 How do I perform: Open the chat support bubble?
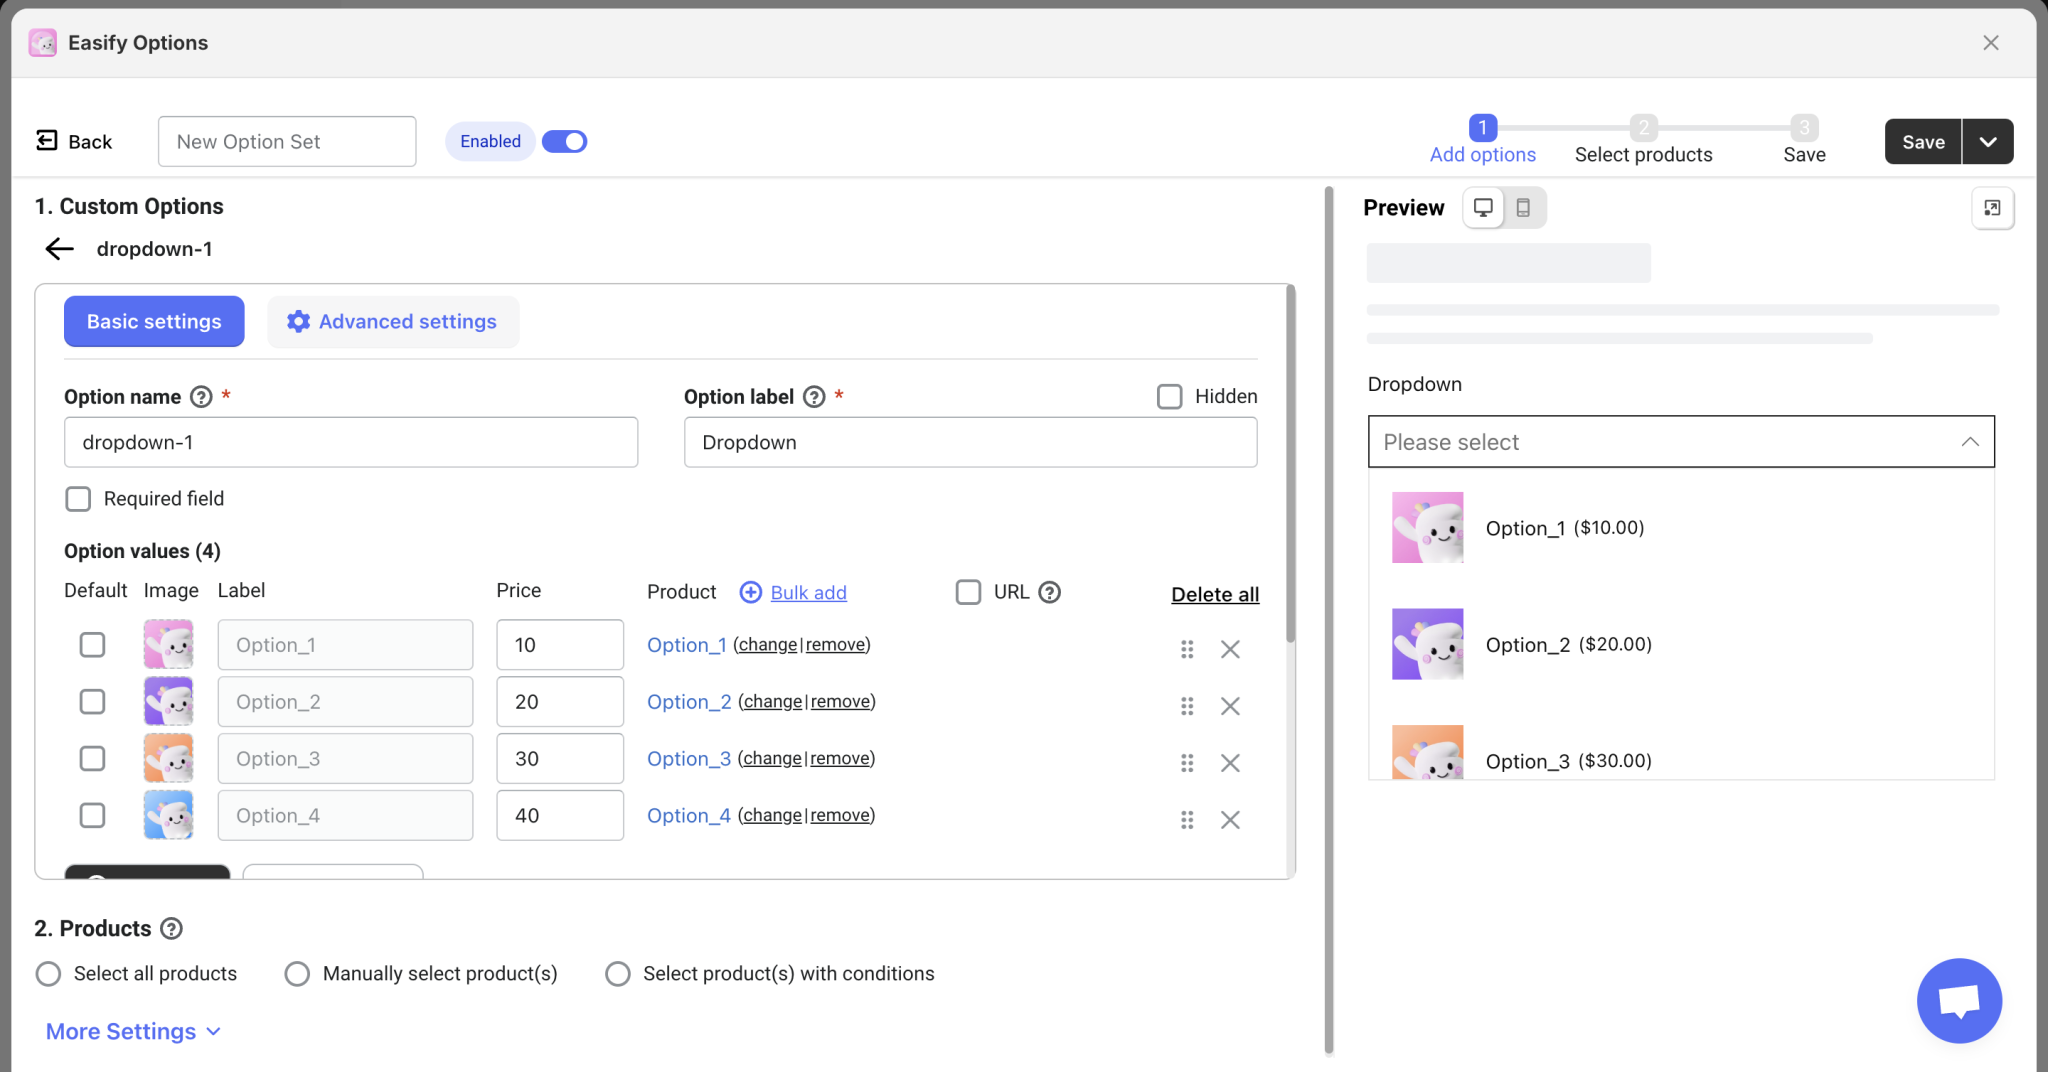(x=1957, y=1000)
